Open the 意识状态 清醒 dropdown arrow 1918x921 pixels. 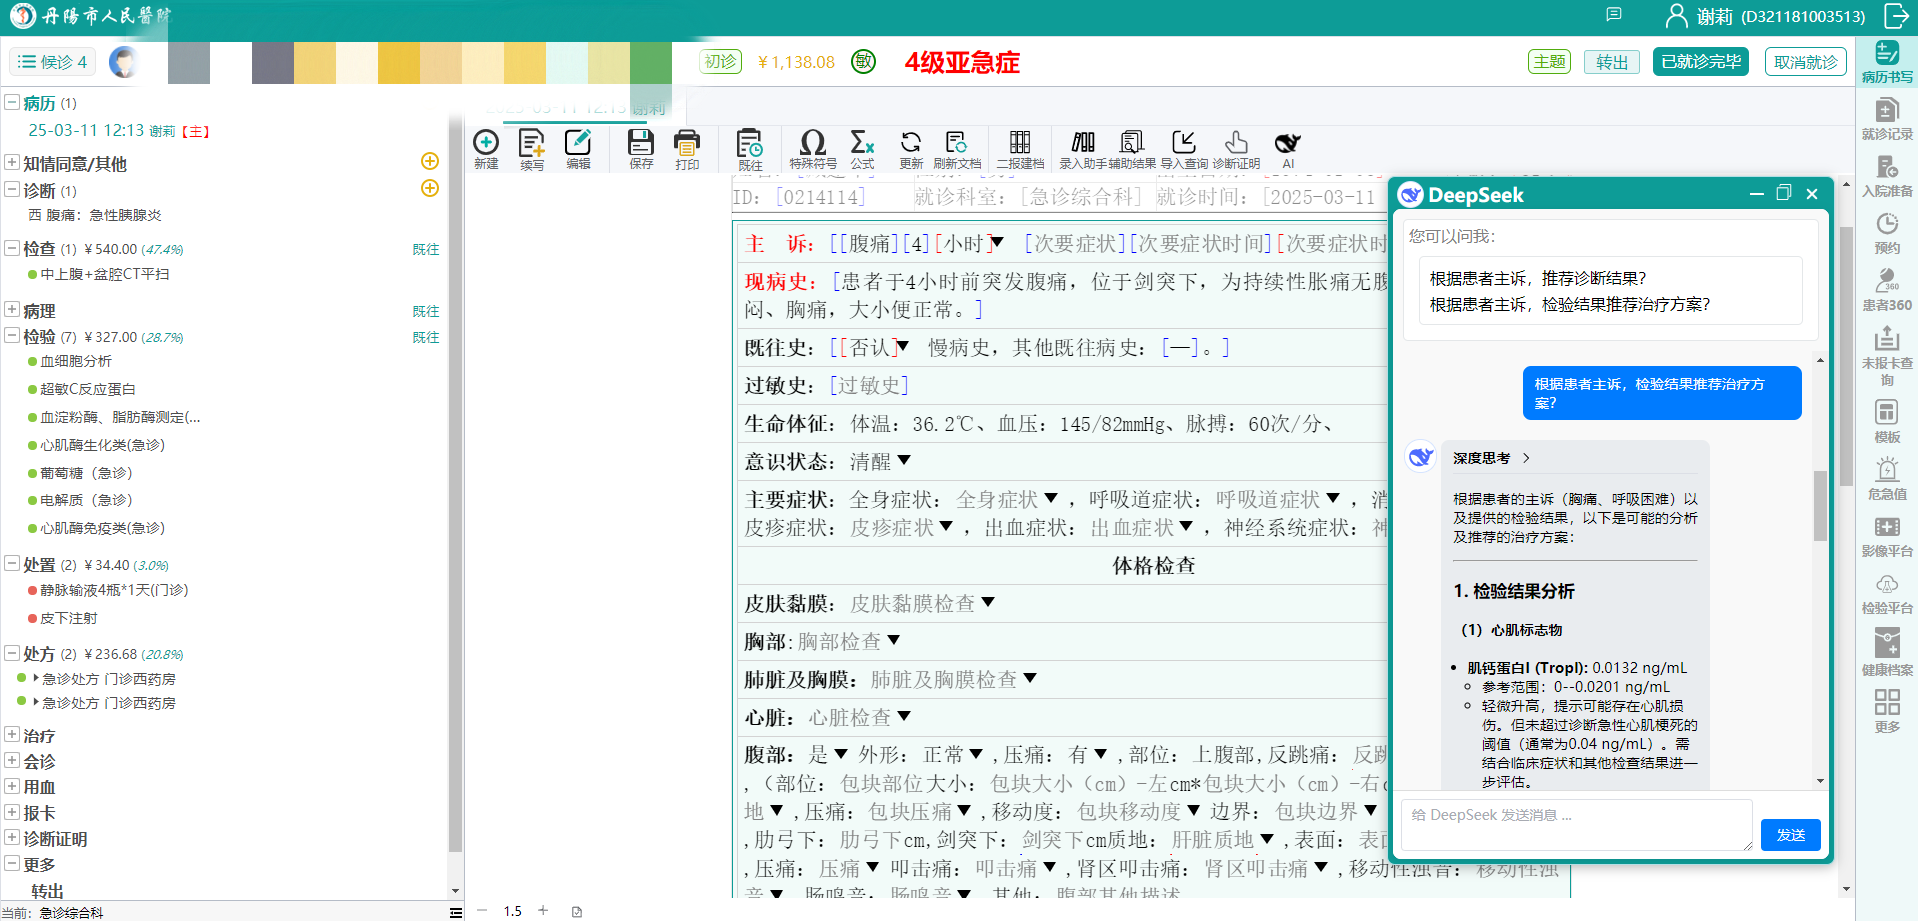pyautogui.click(x=904, y=460)
